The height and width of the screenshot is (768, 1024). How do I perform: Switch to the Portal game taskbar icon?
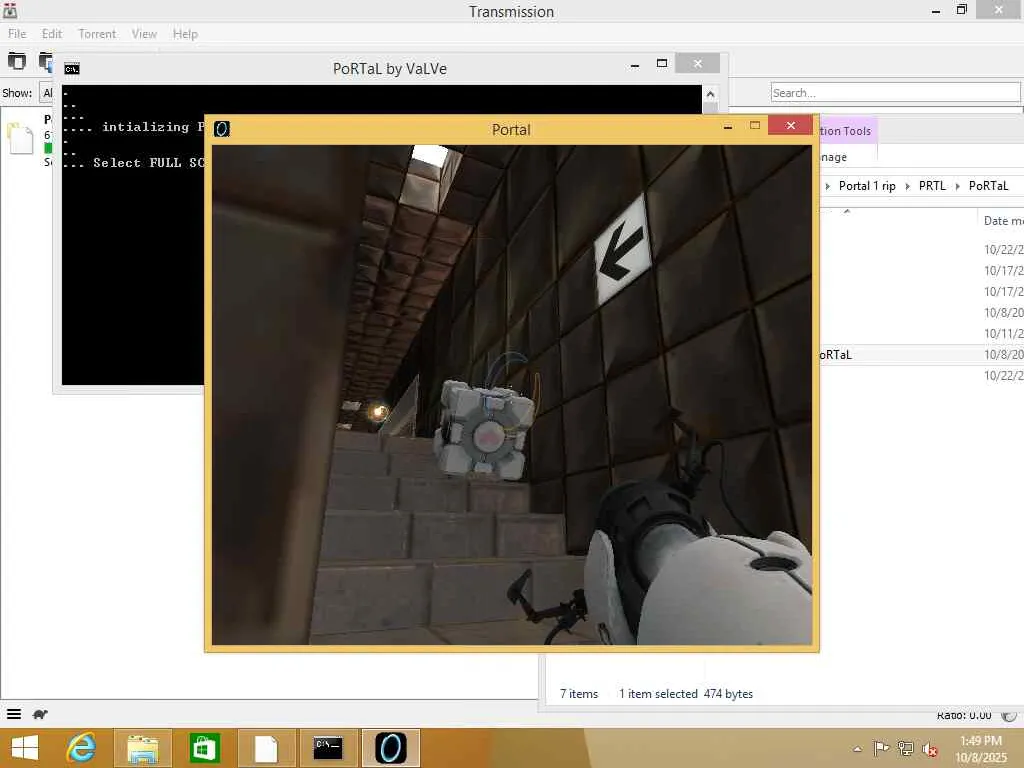(x=391, y=748)
